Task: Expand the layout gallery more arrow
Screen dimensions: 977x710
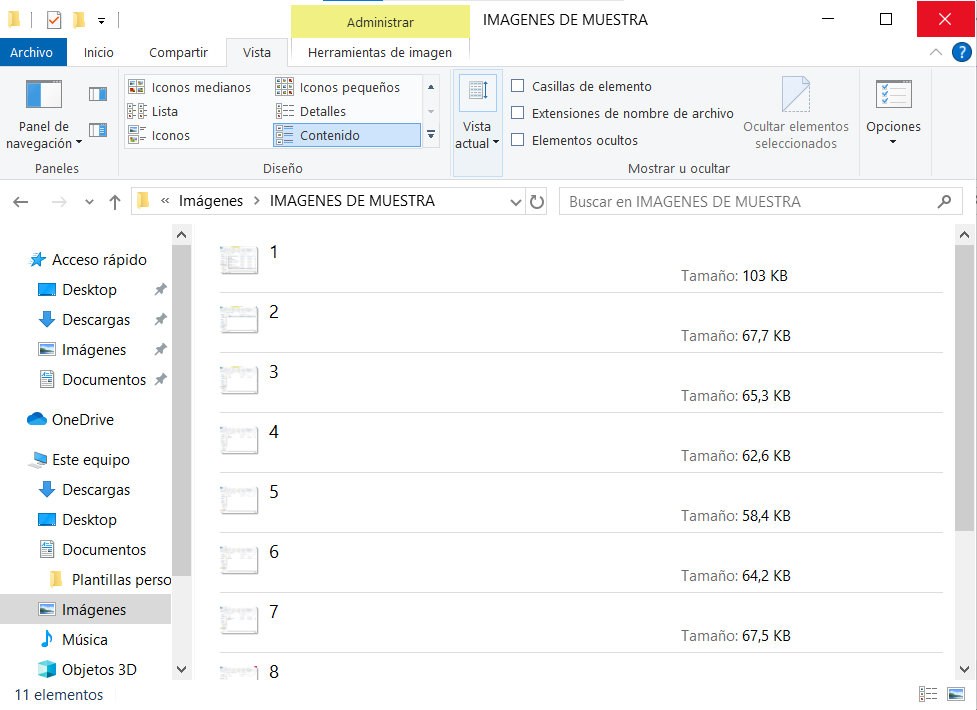Action: point(431,135)
